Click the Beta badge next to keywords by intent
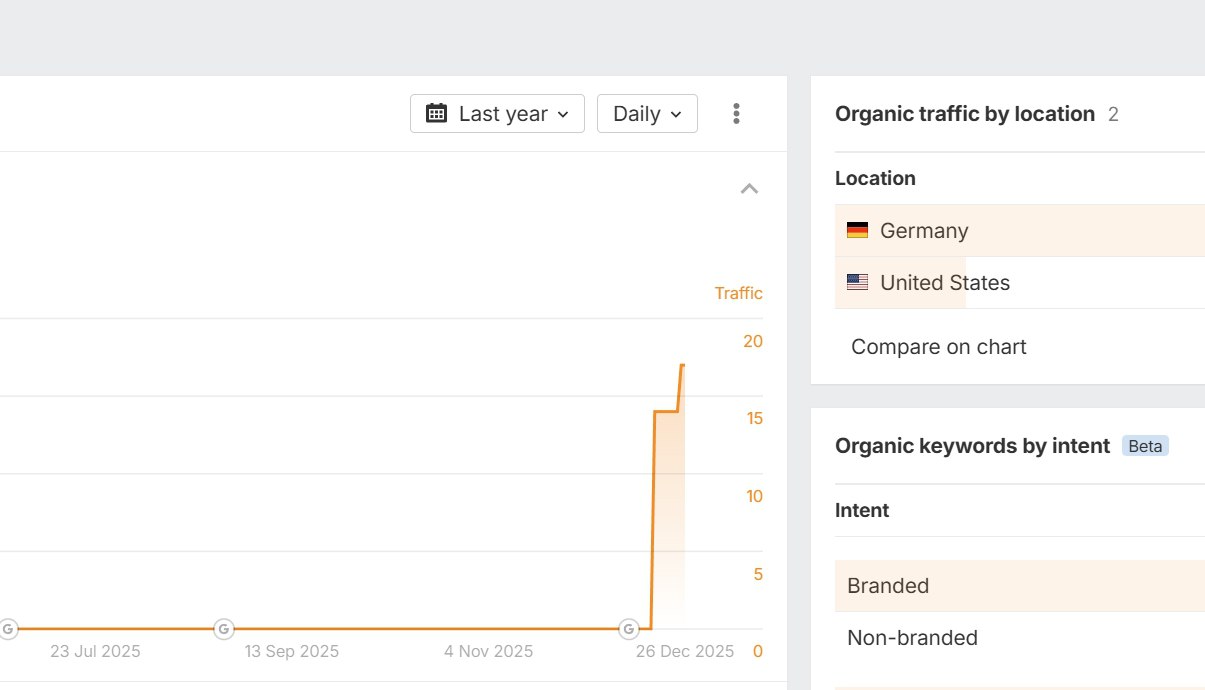Viewport: 1205px width, 690px height. (x=1145, y=446)
